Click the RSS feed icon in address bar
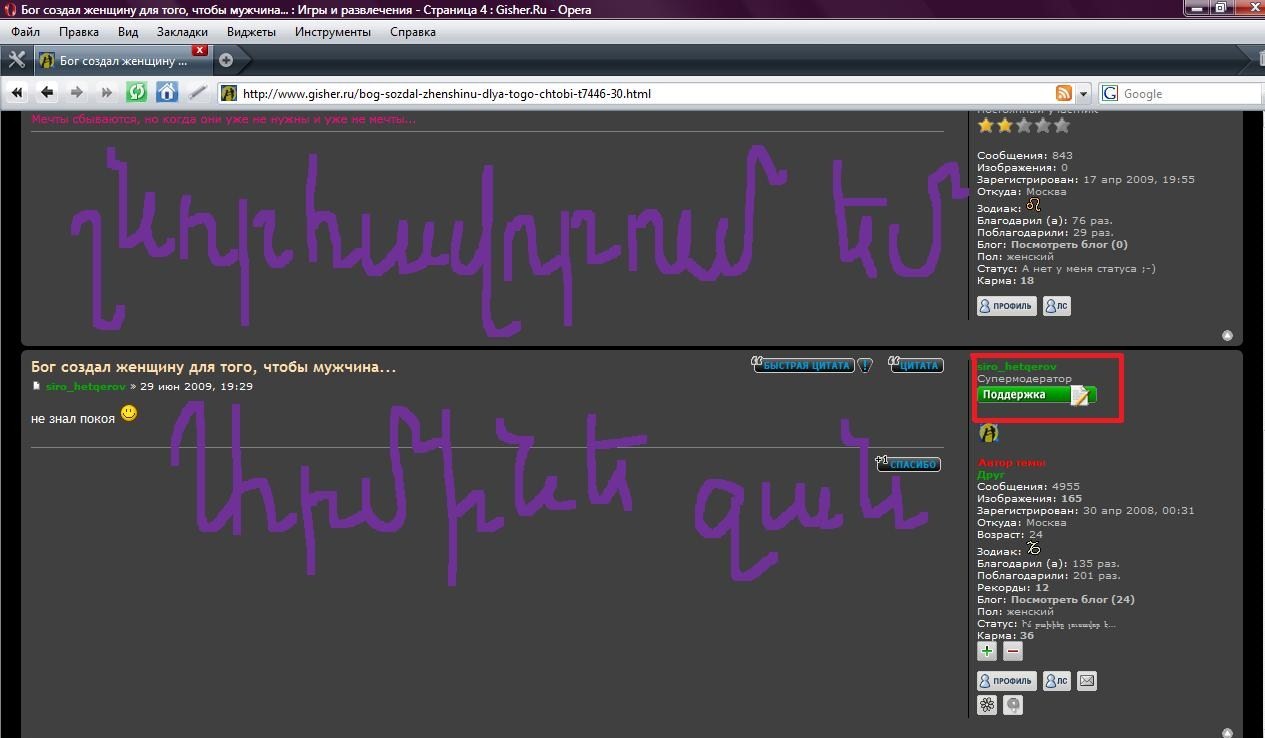The height and width of the screenshot is (738, 1265). point(1064,93)
